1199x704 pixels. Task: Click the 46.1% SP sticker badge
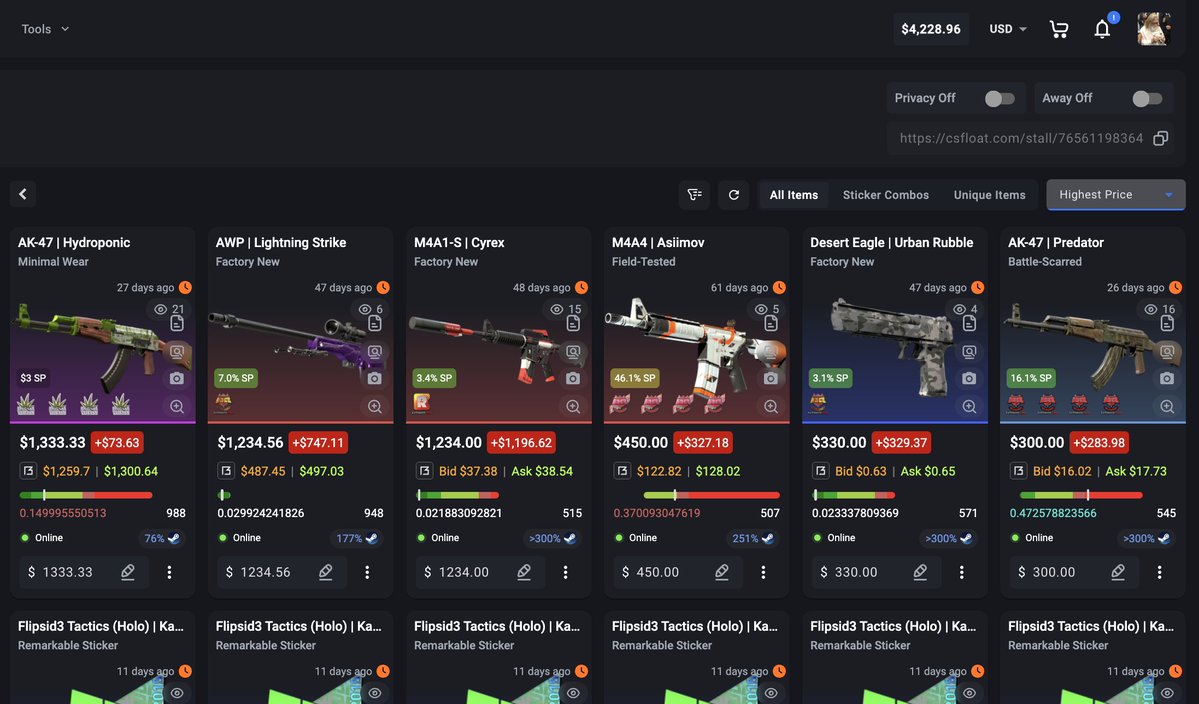tap(635, 378)
